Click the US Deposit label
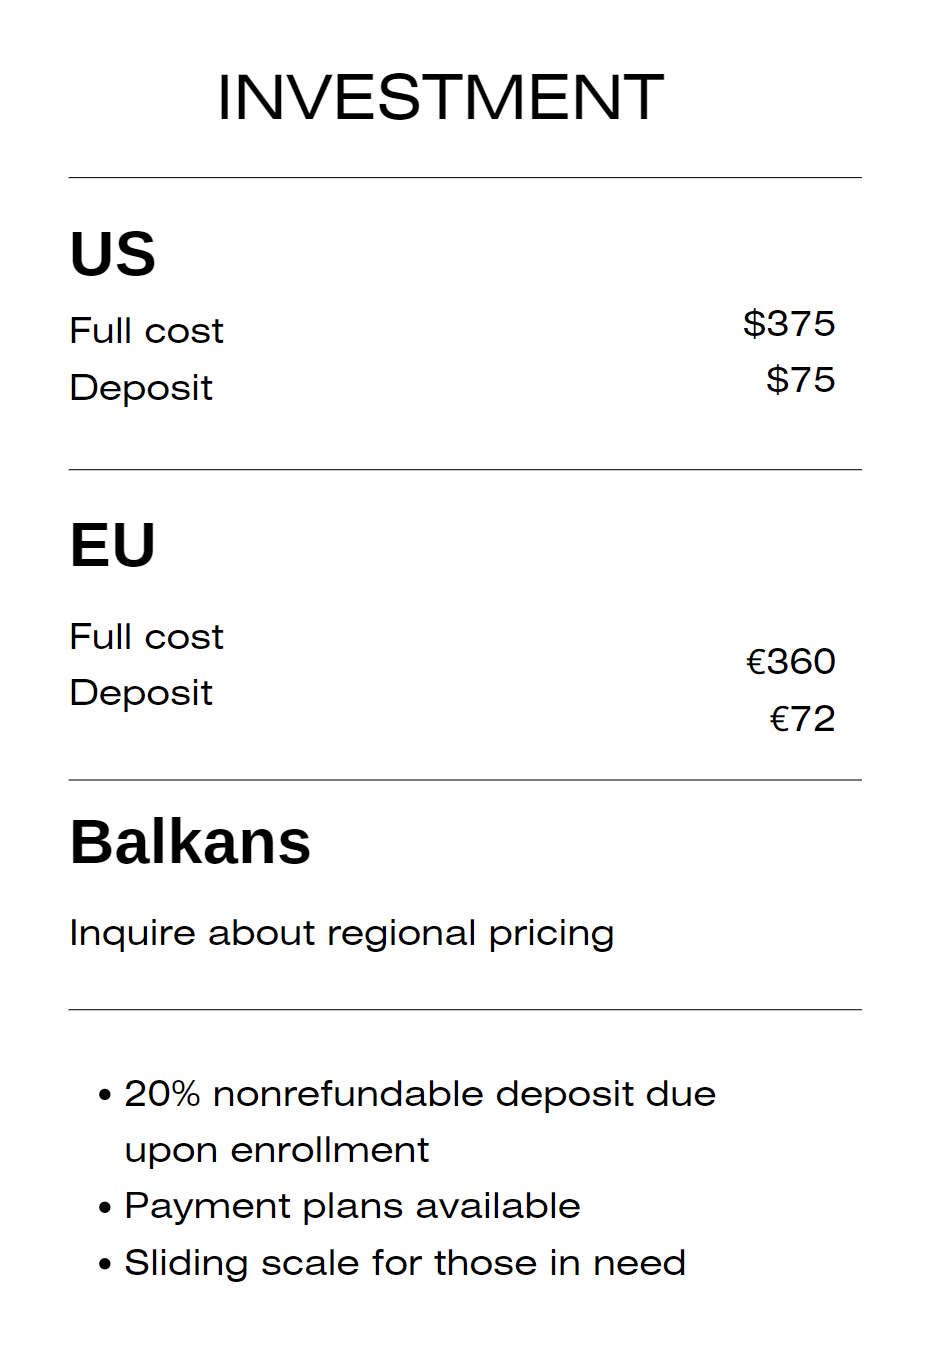 tap(141, 387)
